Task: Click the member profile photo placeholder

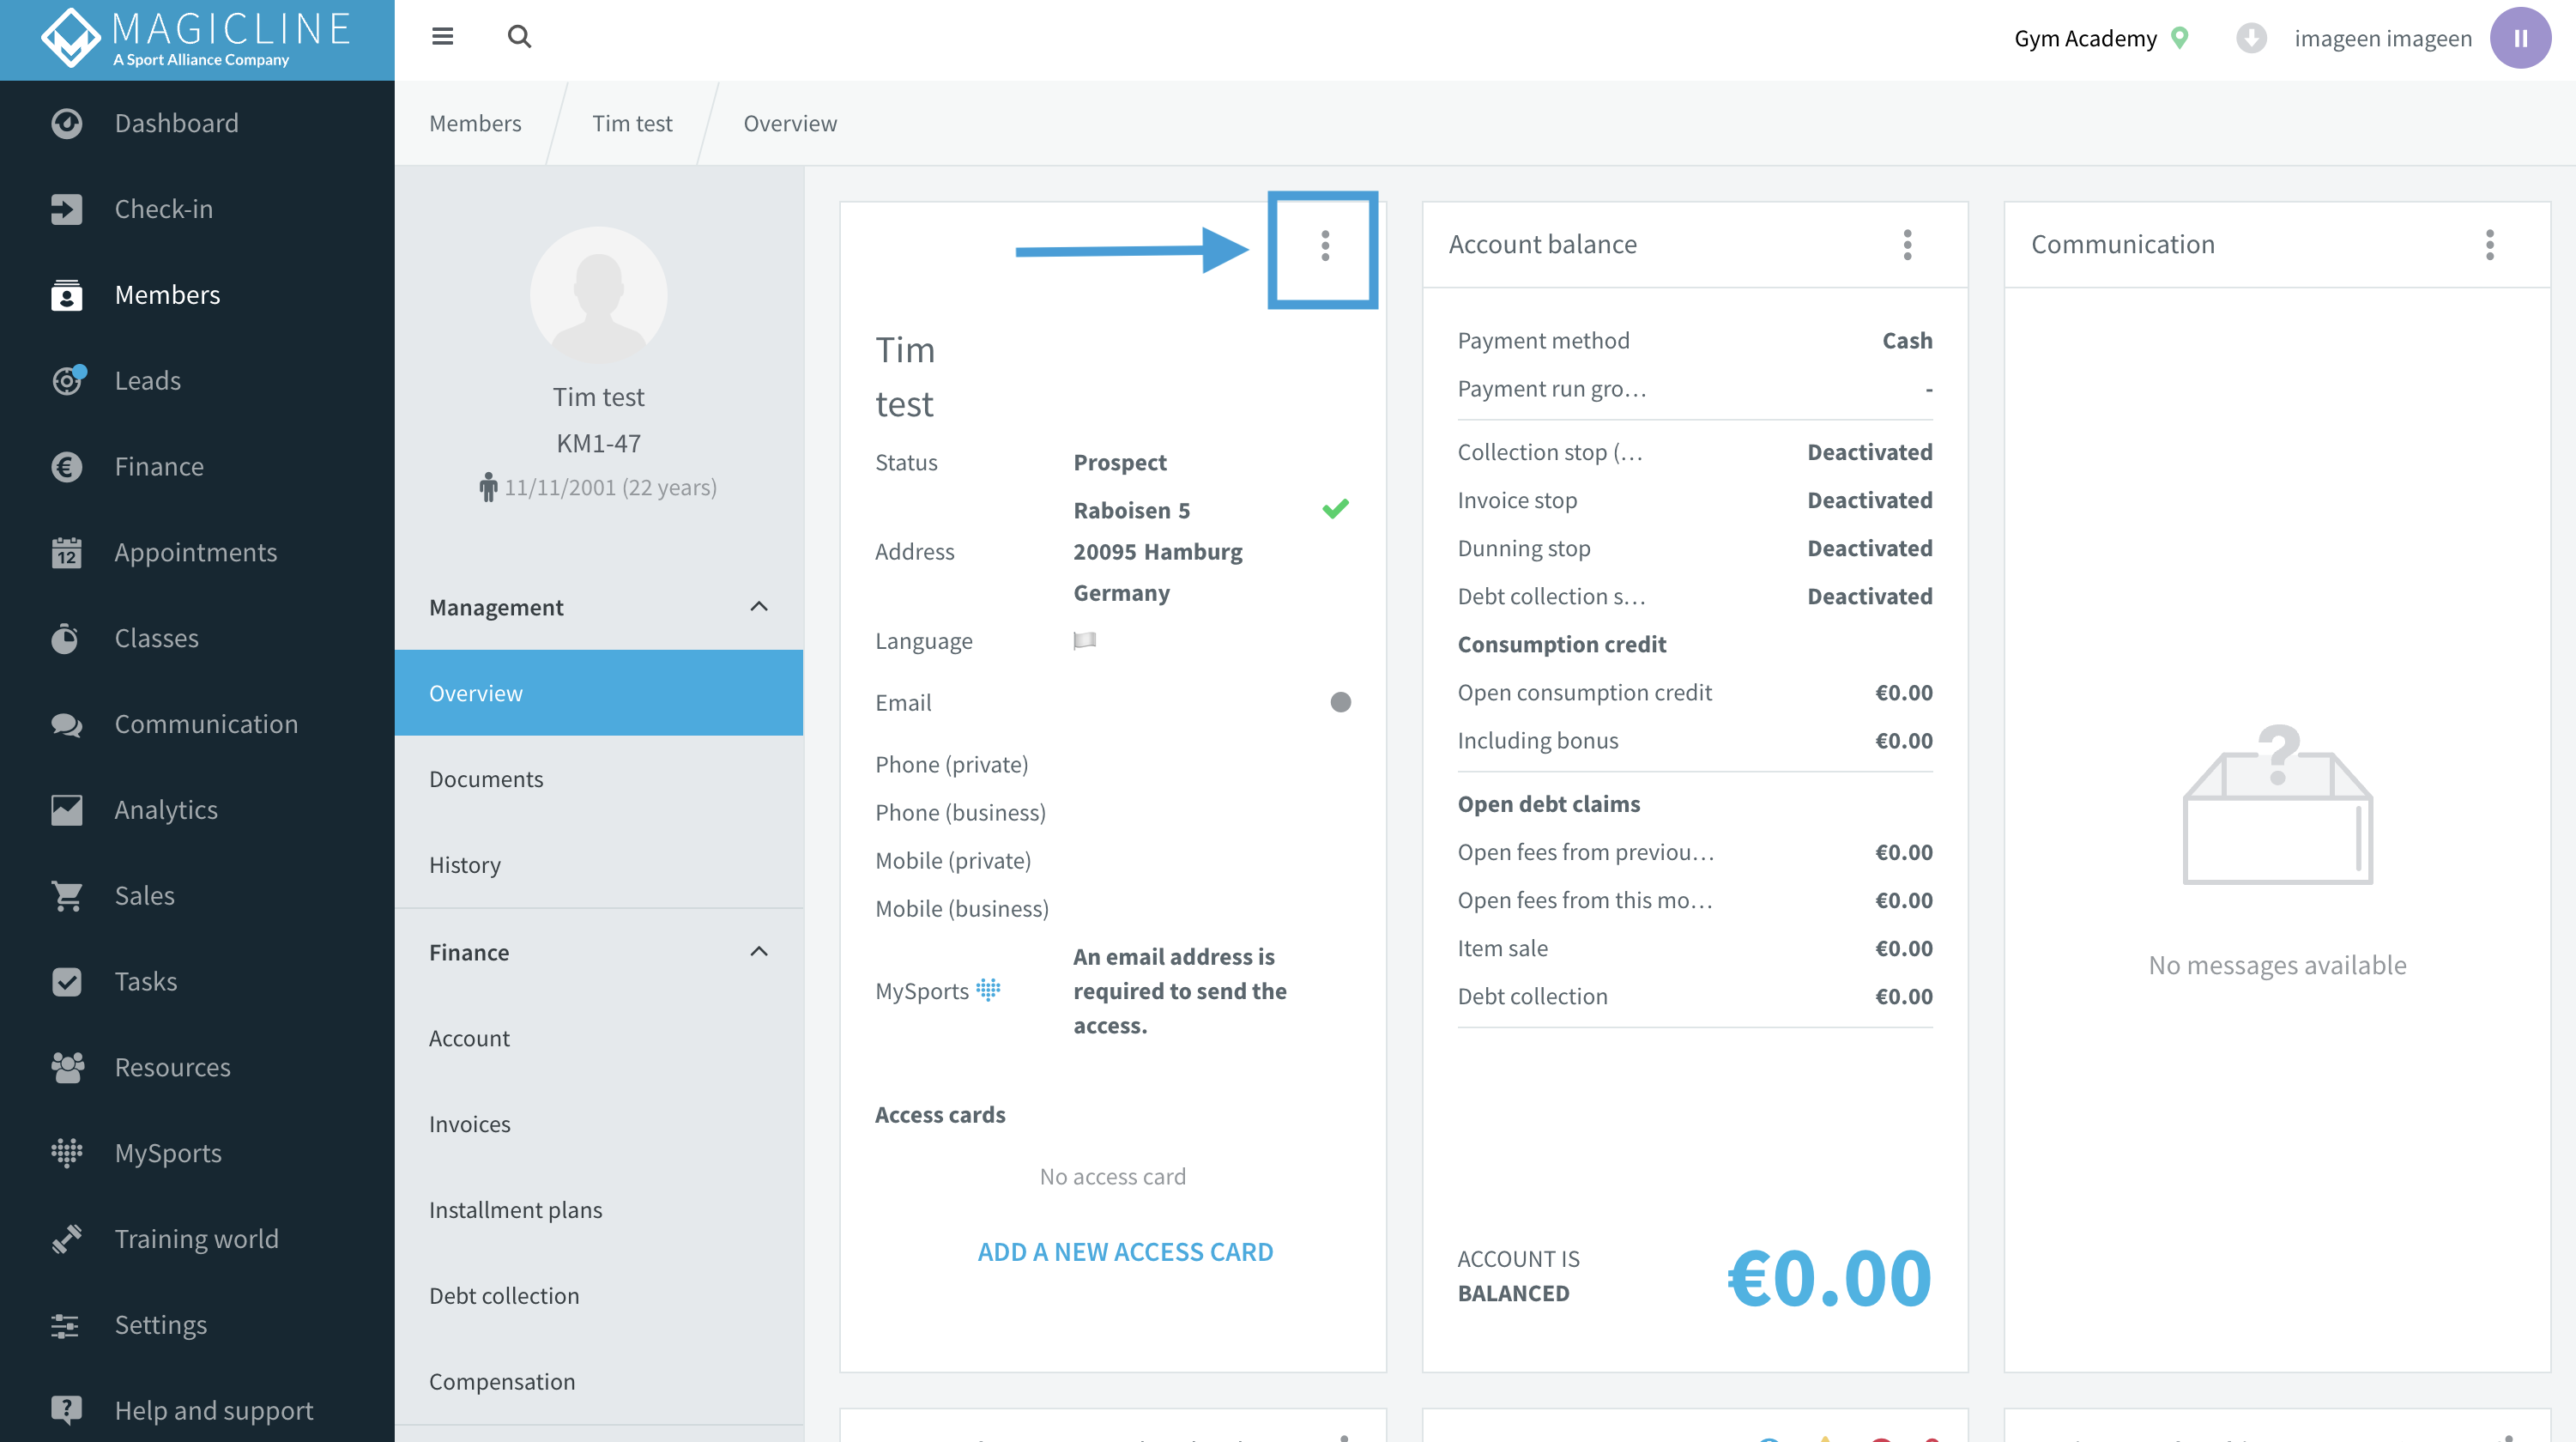Action: coord(599,295)
